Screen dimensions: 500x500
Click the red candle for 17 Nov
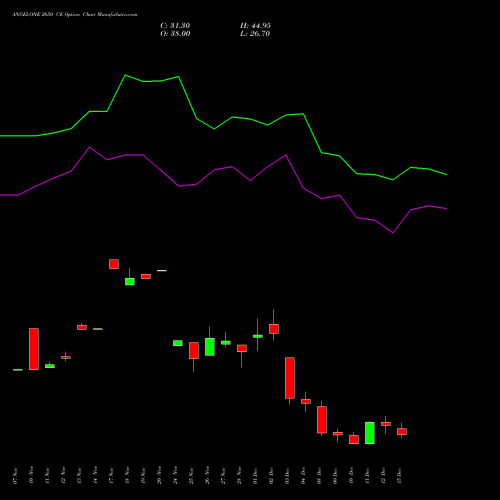pos(114,264)
